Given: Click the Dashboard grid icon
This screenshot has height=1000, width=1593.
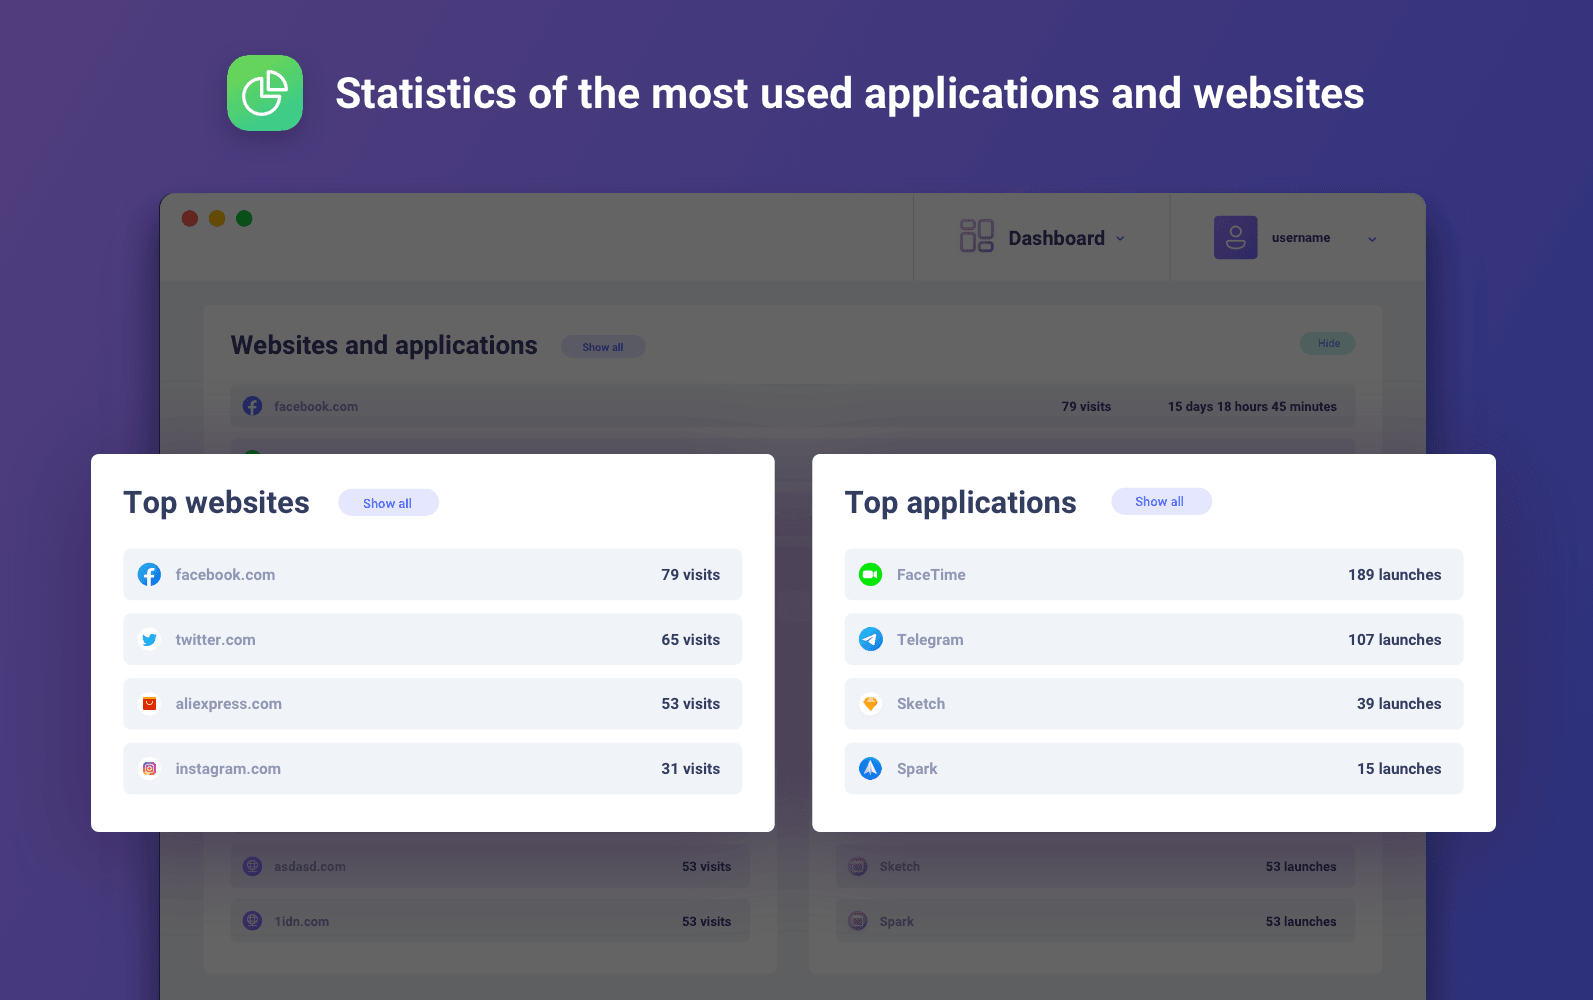Looking at the screenshot, I should pyautogui.click(x=976, y=236).
